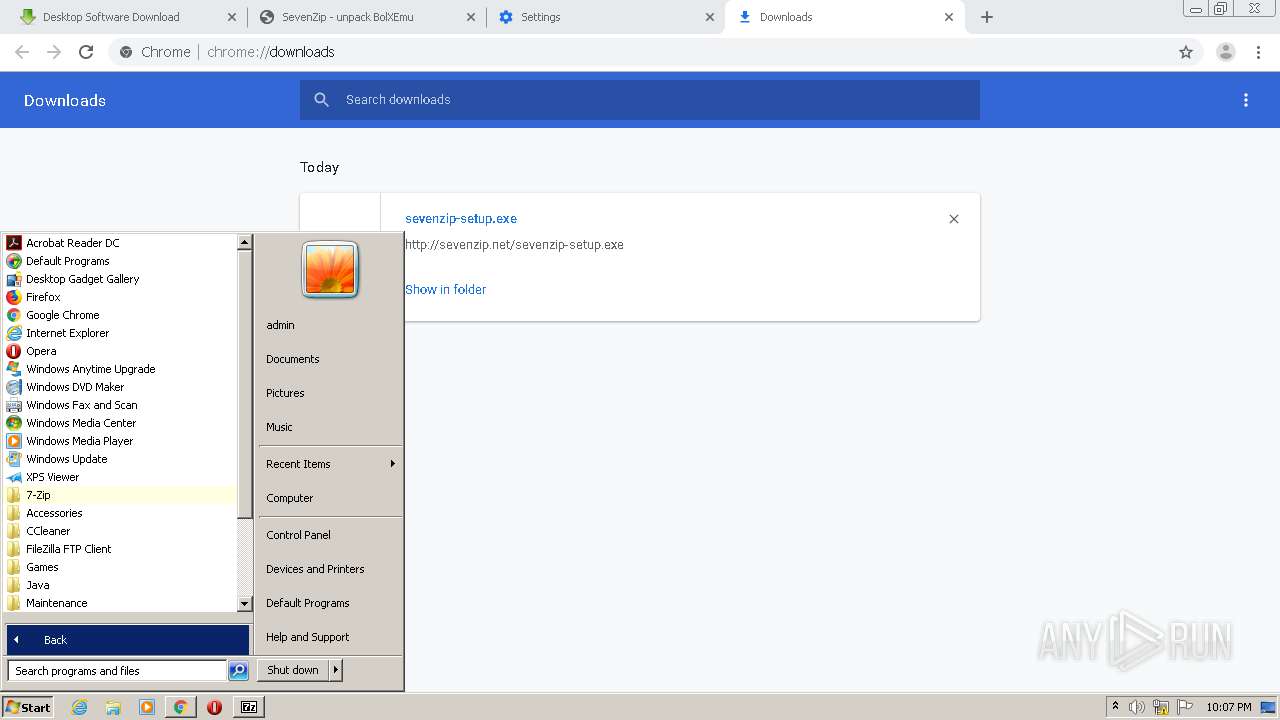Open Downloads page more actions menu
The width and height of the screenshot is (1280, 720).
[x=1246, y=100]
